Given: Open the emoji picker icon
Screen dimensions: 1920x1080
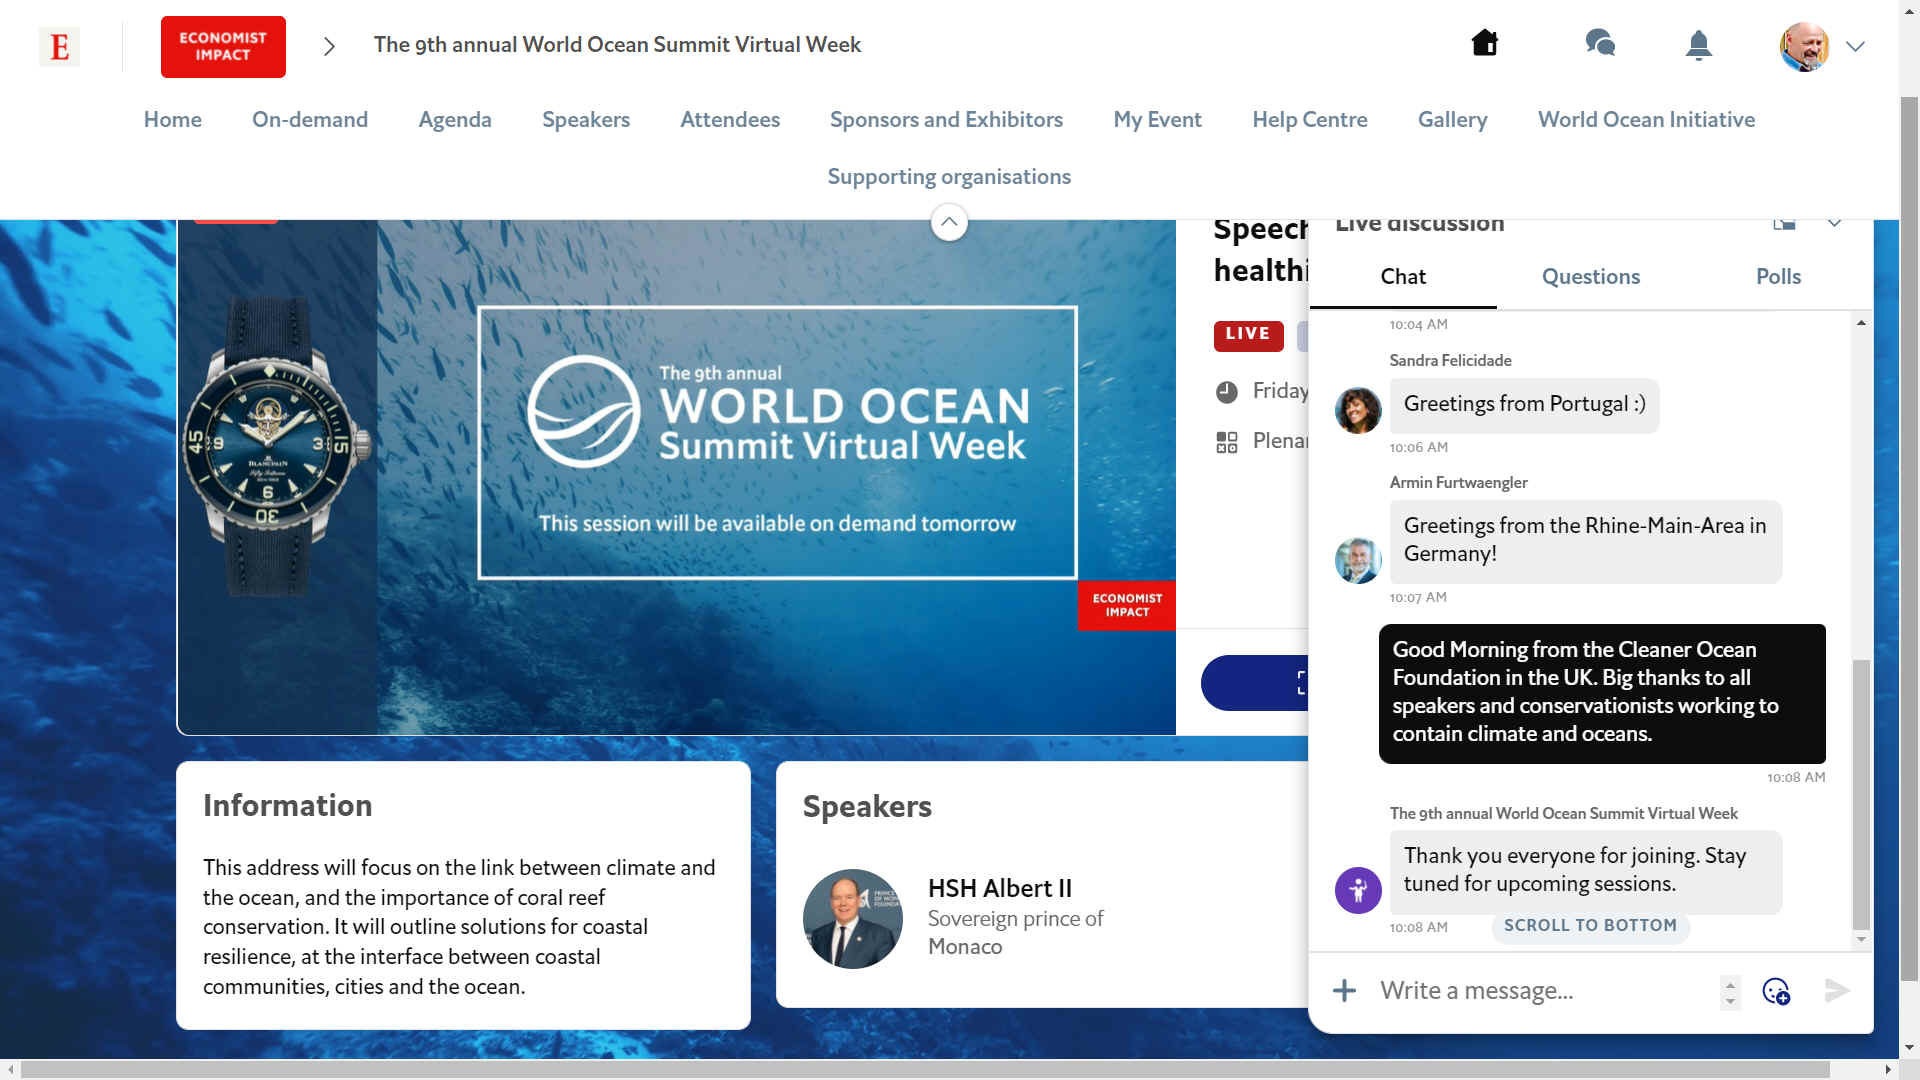Looking at the screenshot, I should click(1776, 991).
